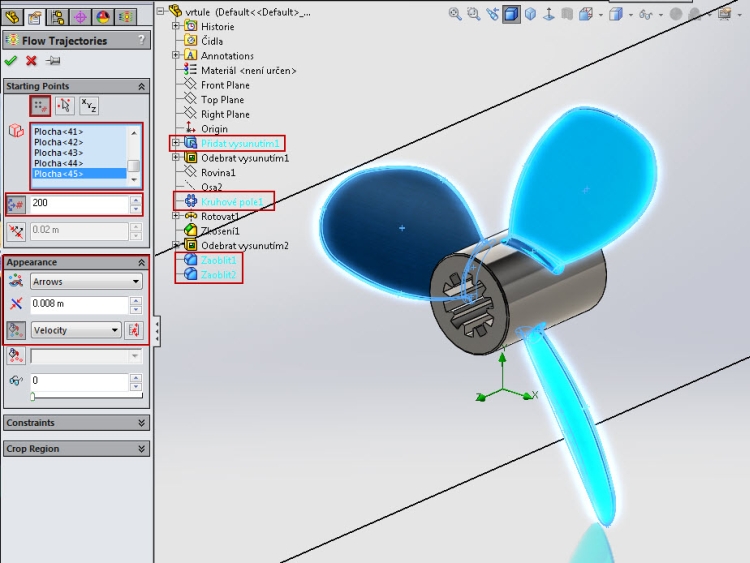Open the ConfigurationManager tab
Screen dimensions: 750x563
[x=57, y=17]
